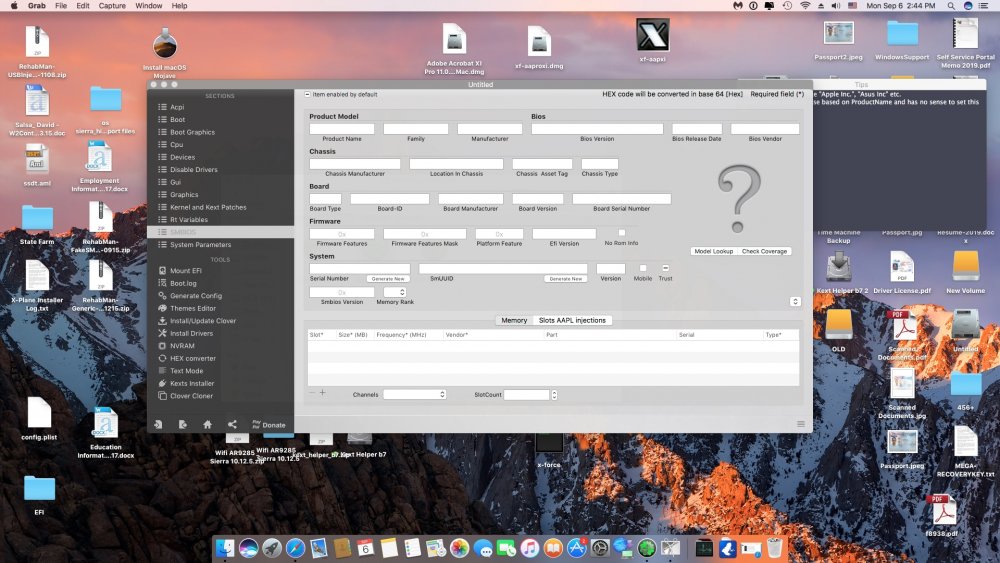Select the config.plist file on the desktop

(x=39, y=420)
